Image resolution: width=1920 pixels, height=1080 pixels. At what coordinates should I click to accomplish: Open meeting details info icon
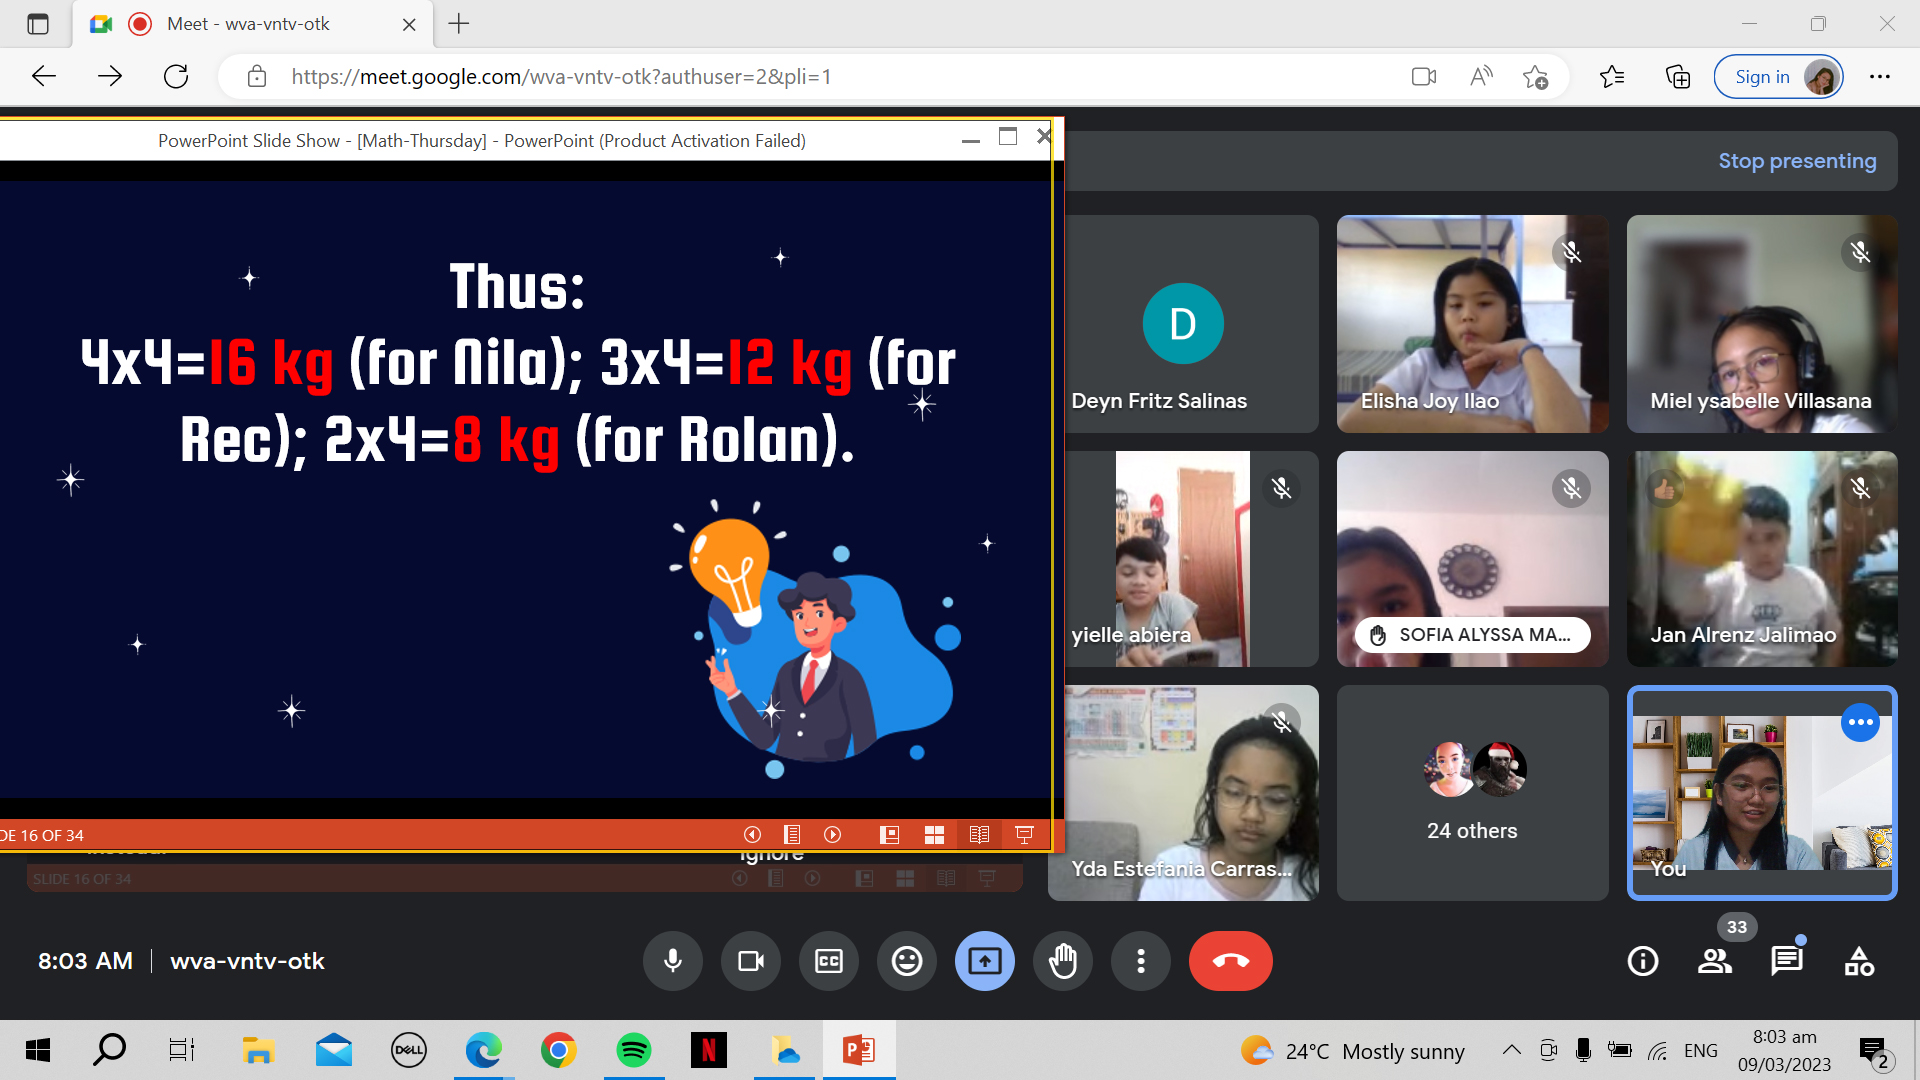[1643, 961]
